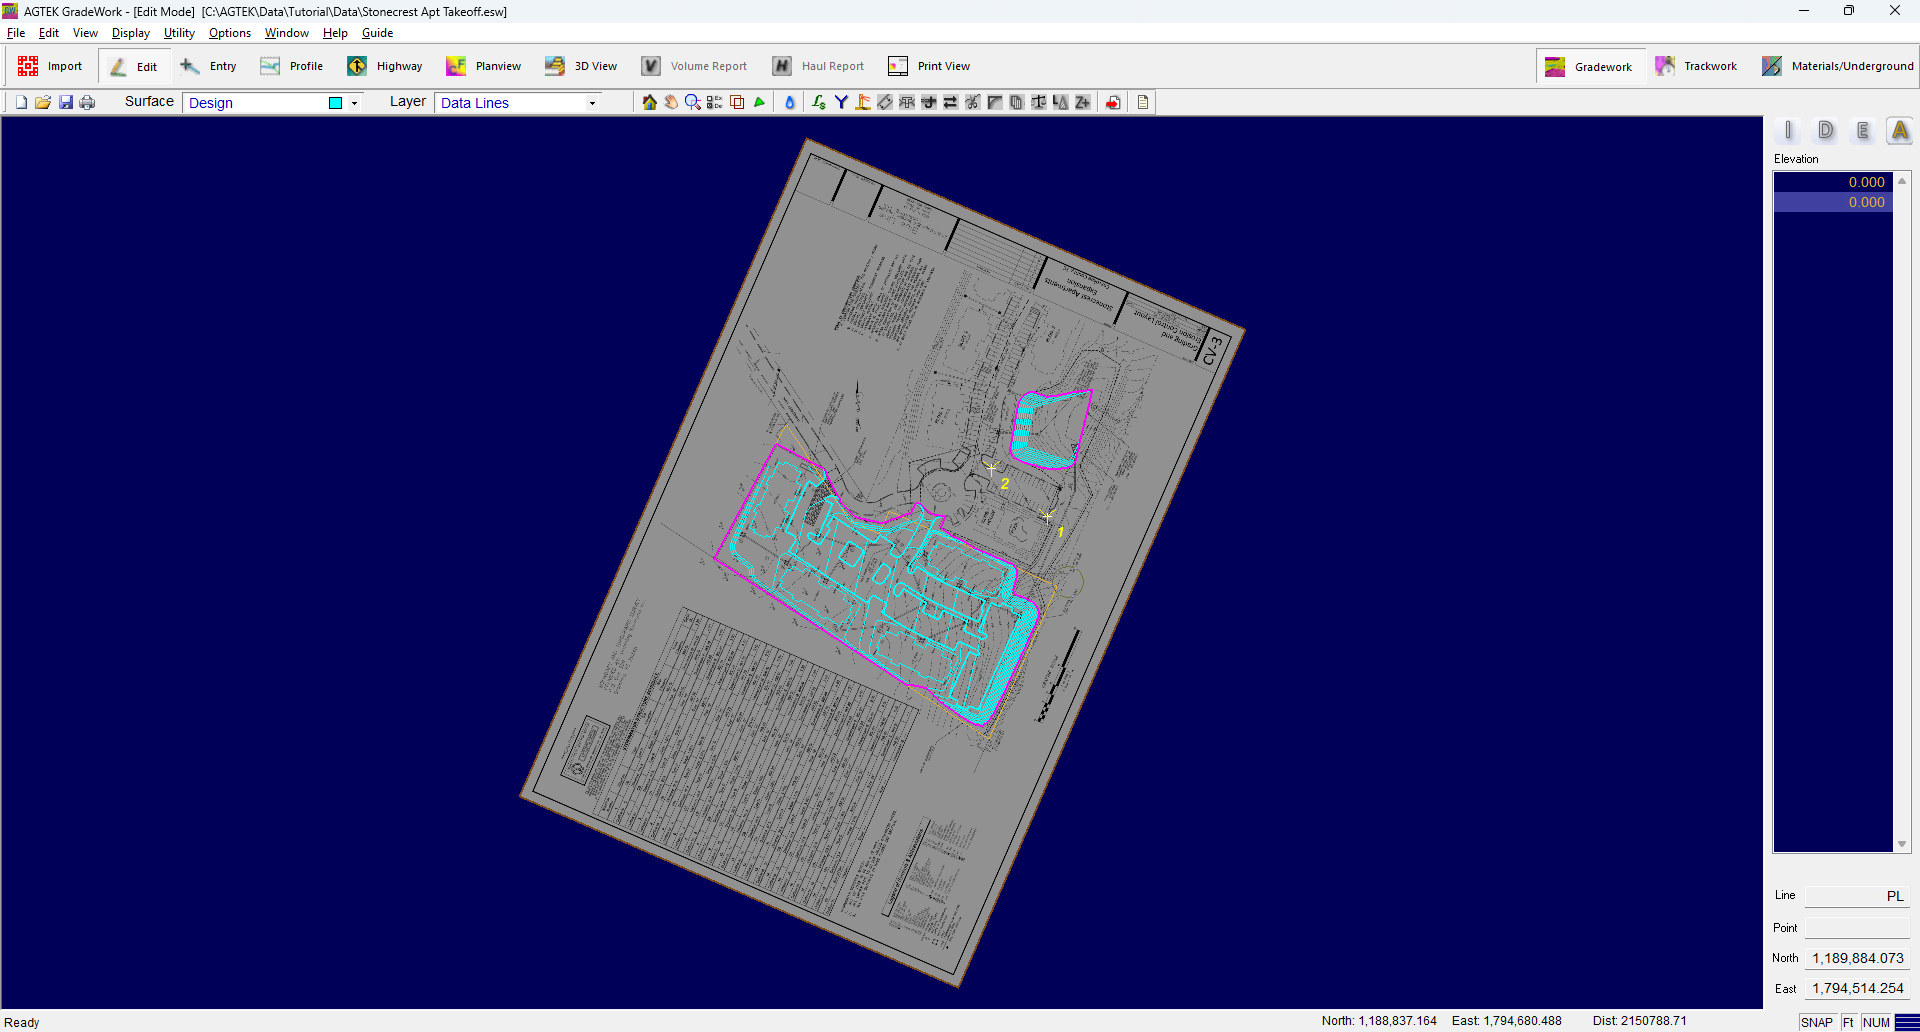Expand the Surface dropdown showing Design
Viewport: 1920px width, 1032px height.
coord(354,103)
